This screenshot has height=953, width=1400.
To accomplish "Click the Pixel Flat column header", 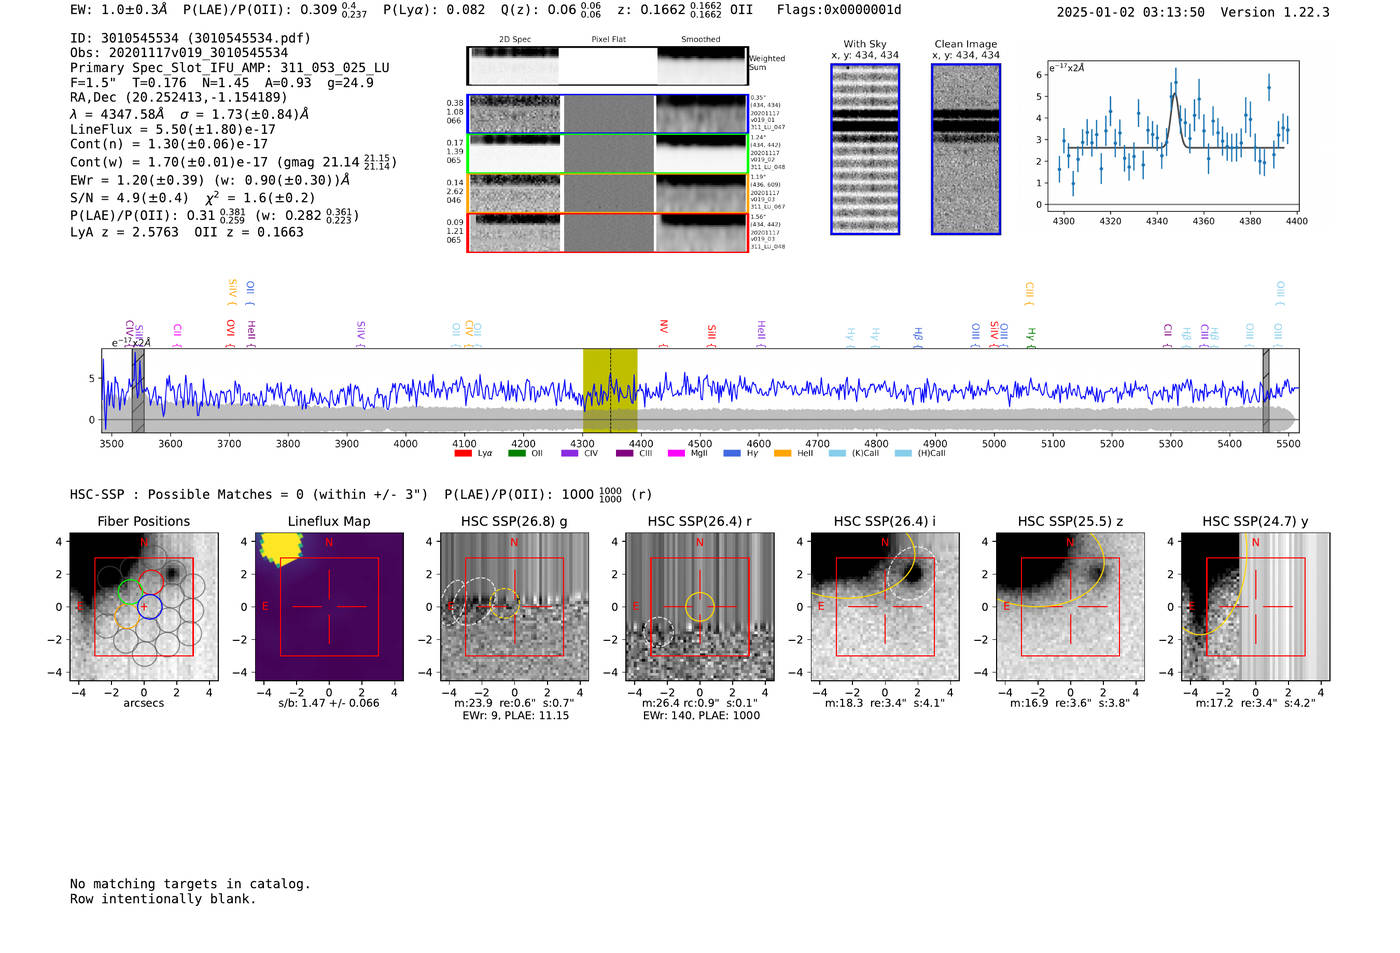I will 608,39.
